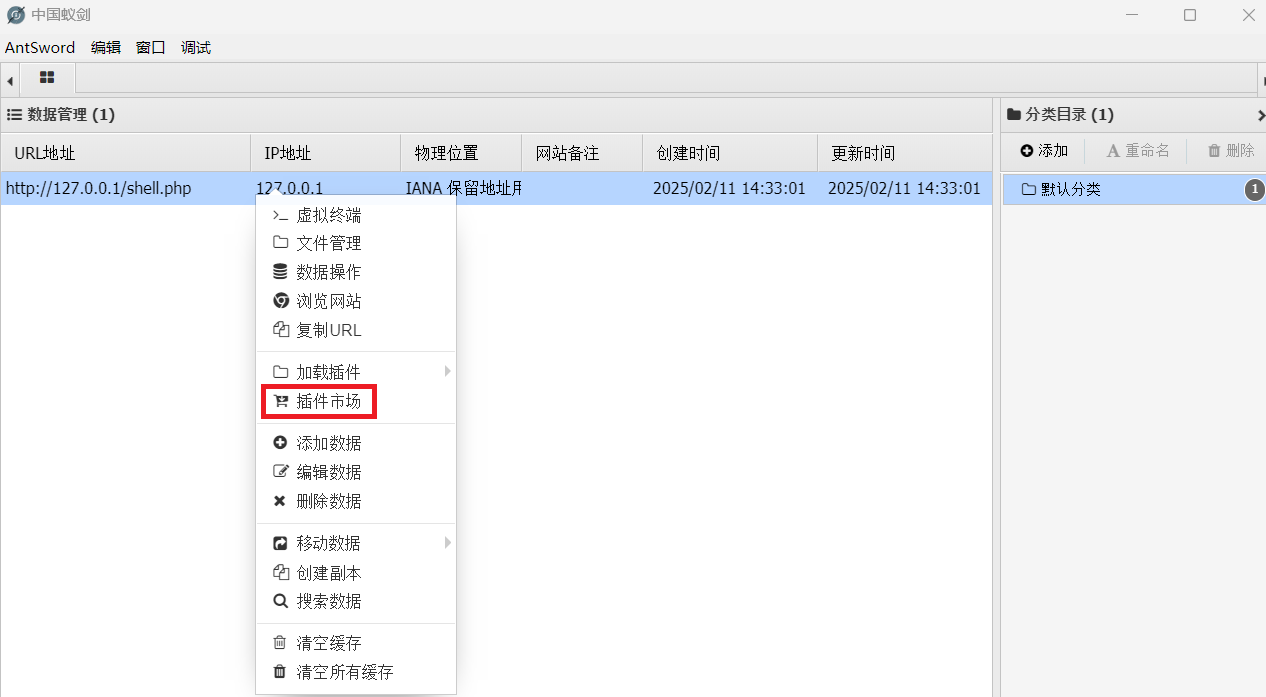
Task: Click the first 2025/02/11 14:33:01 creation time cell
Action: pyautogui.click(x=729, y=188)
